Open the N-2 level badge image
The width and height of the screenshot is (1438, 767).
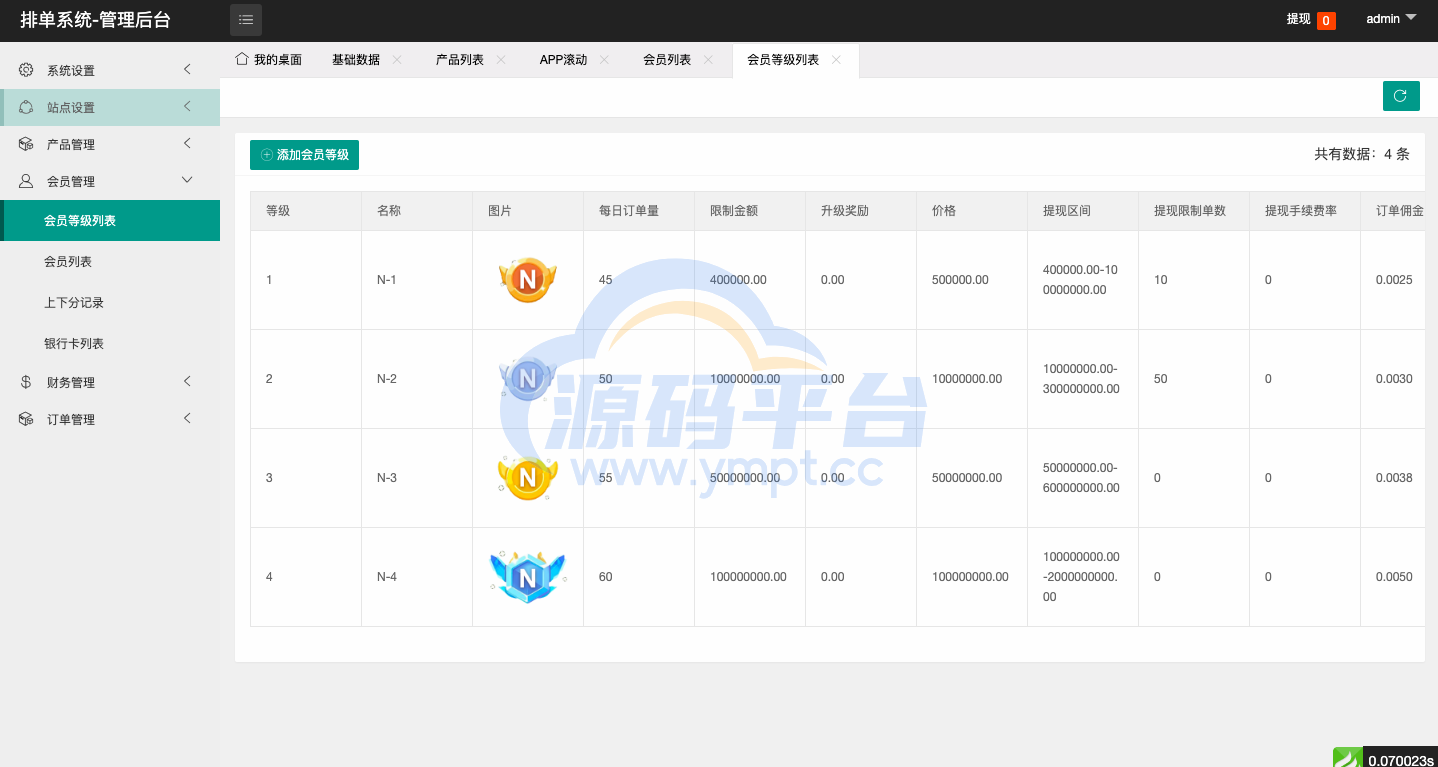point(527,379)
